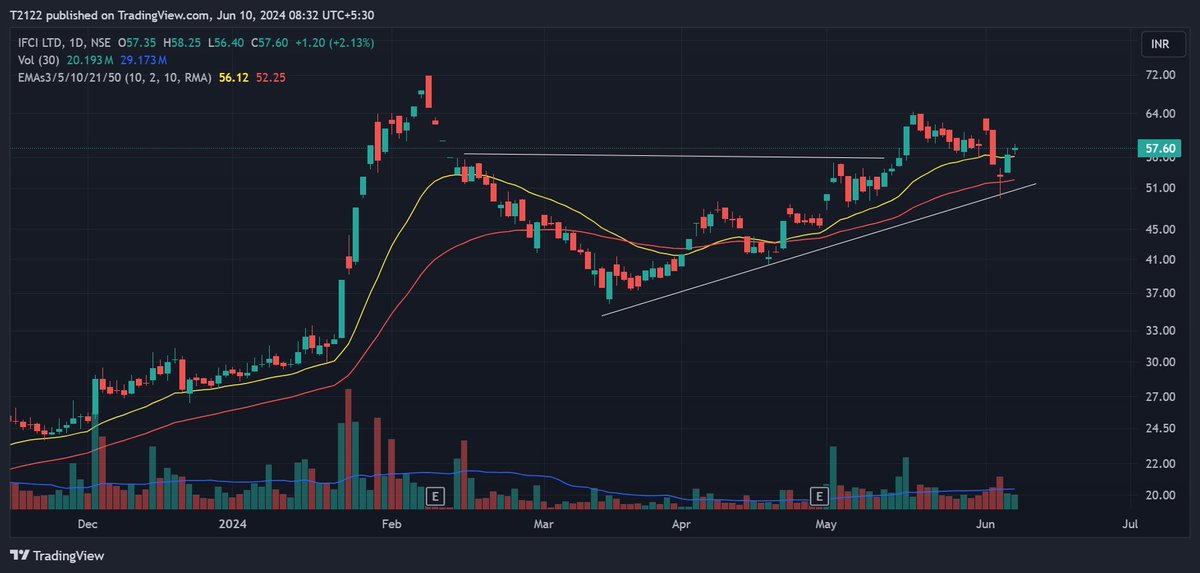Open the TradingView logo link

click(x=57, y=555)
